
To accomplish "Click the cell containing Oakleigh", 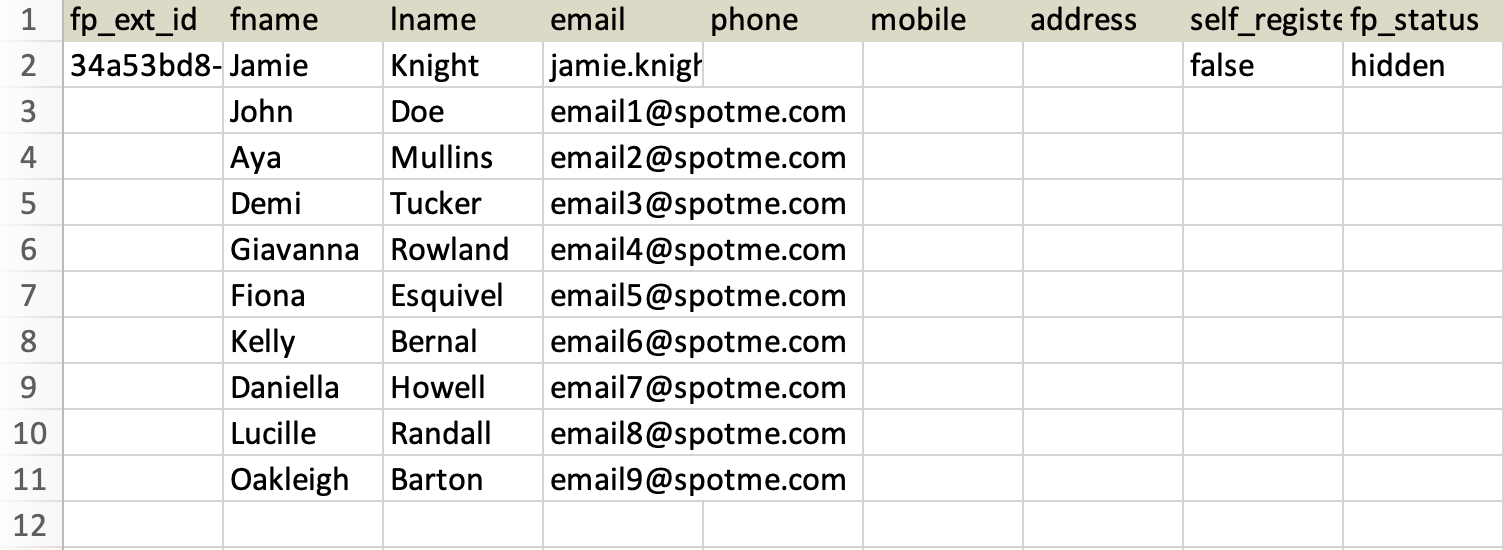I will click(303, 480).
